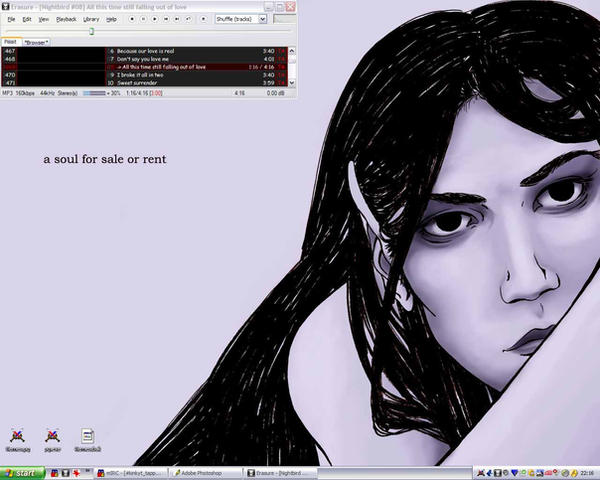Image resolution: width=600 pixels, height=480 pixels.
Task: Launch foobar2000 from the Quick Launch bar
Action: [65, 473]
